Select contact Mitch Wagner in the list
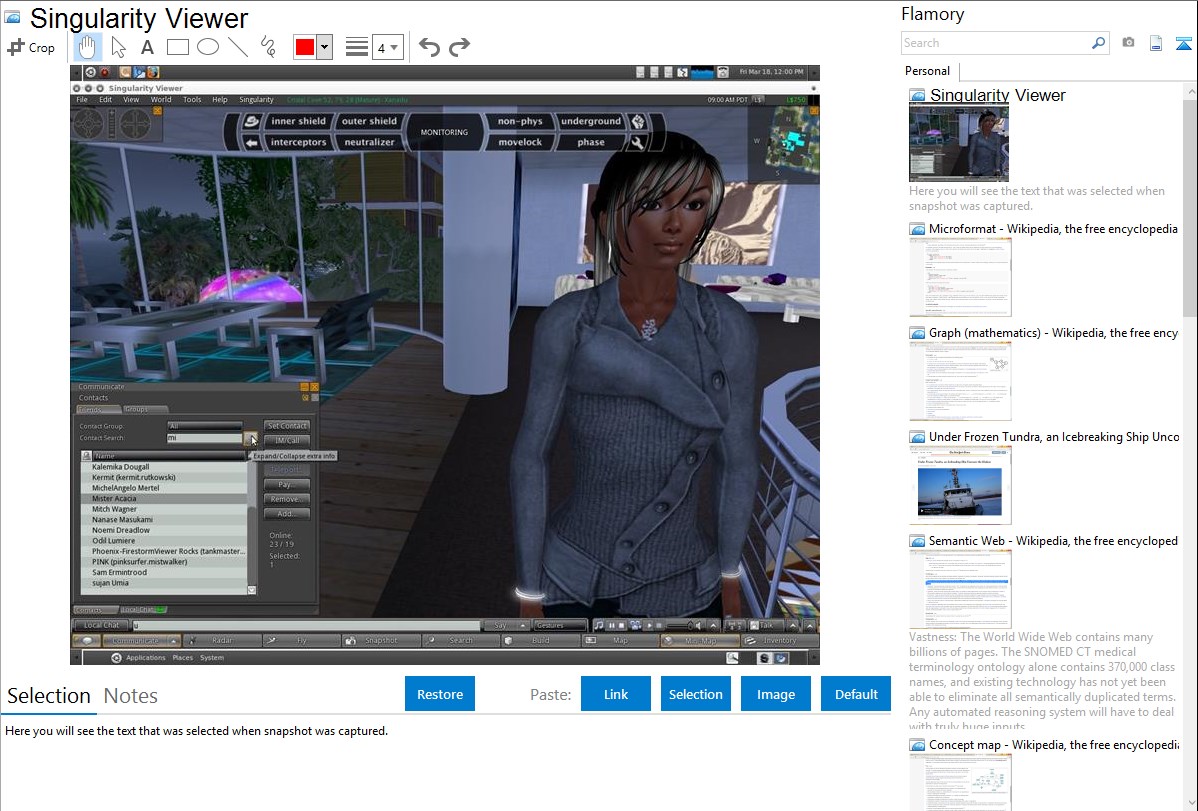Viewport: 1198px width, 811px height. pyautogui.click(x=164, y=509)
